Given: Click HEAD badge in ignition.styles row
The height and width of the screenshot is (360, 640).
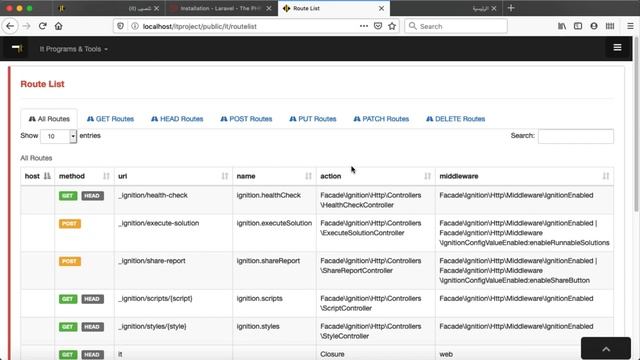Looking at the screenshot, I should point(92,327).
